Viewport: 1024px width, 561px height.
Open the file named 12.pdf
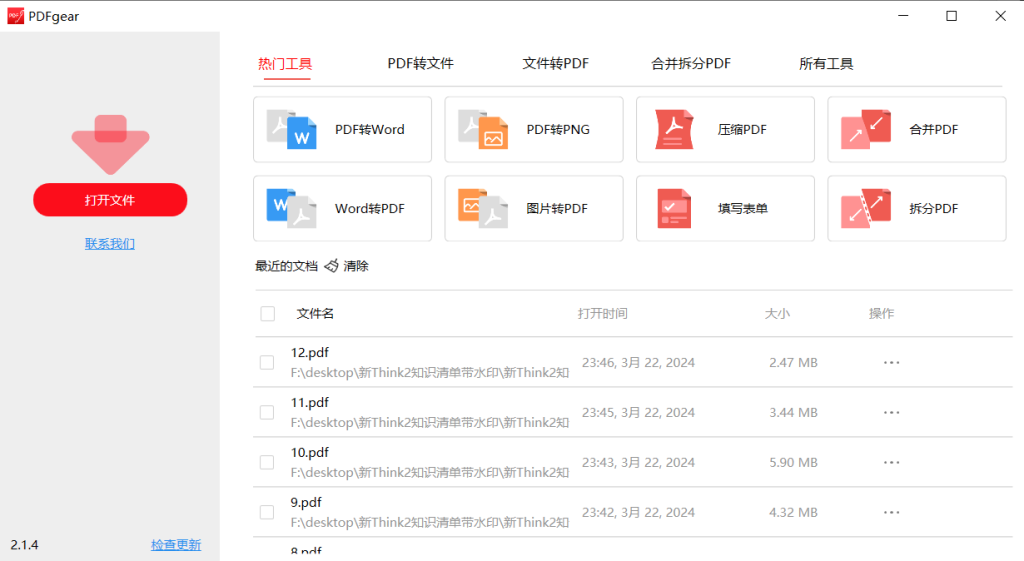point(310,353)
